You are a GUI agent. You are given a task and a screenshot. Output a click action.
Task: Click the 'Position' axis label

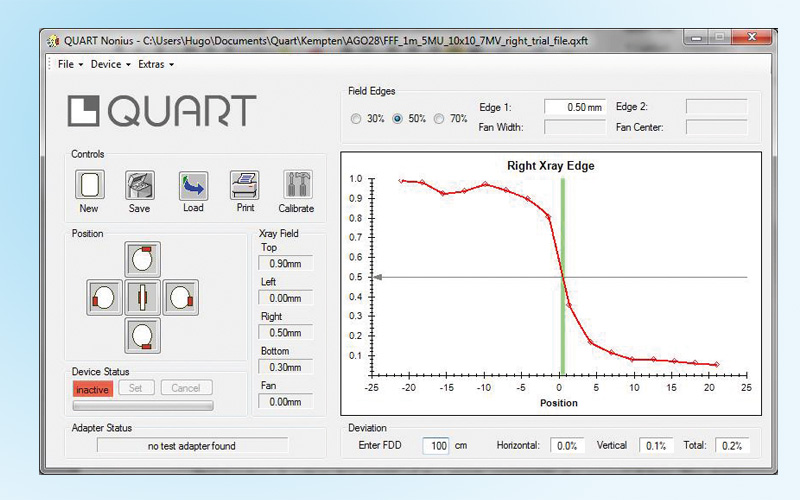point(559,403)
